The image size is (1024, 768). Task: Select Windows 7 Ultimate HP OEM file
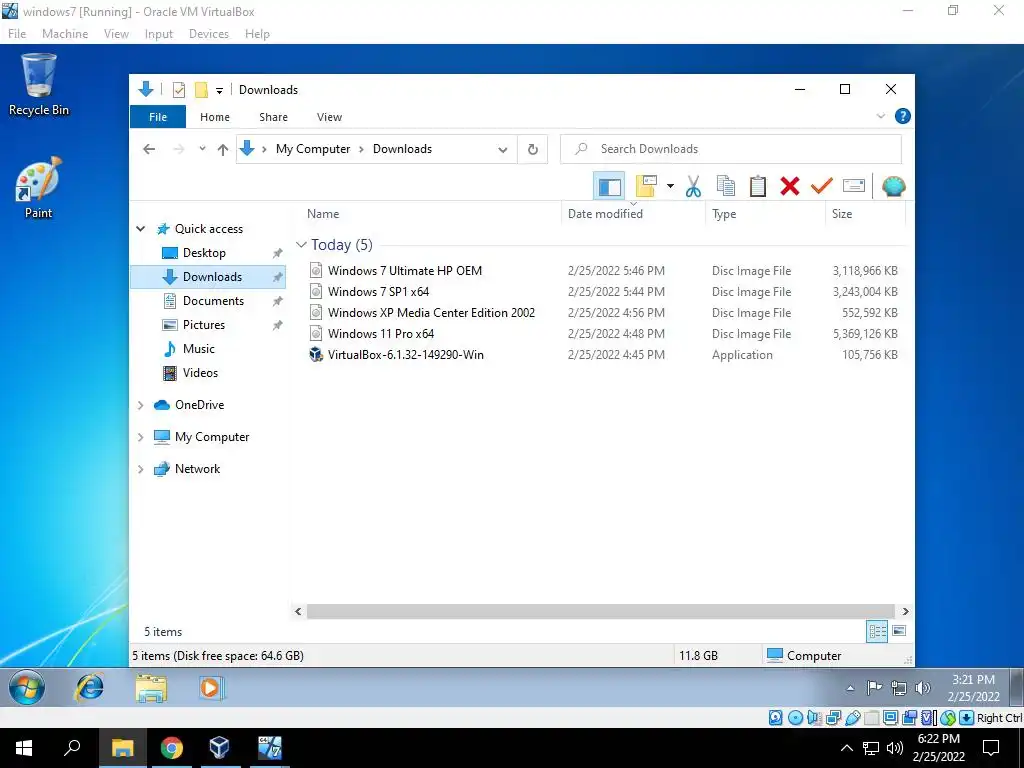coord(404,270)
